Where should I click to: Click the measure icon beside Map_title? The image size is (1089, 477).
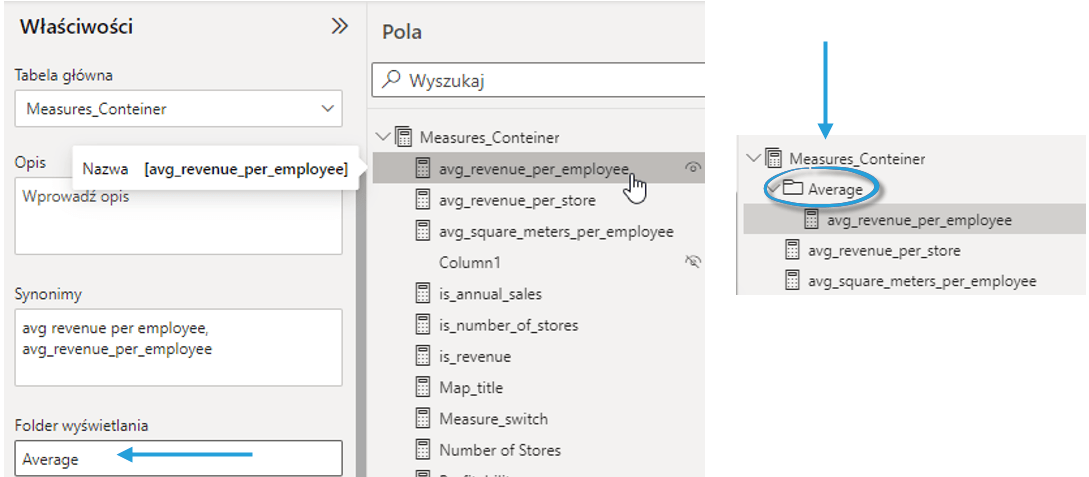[x=423, y=387]
